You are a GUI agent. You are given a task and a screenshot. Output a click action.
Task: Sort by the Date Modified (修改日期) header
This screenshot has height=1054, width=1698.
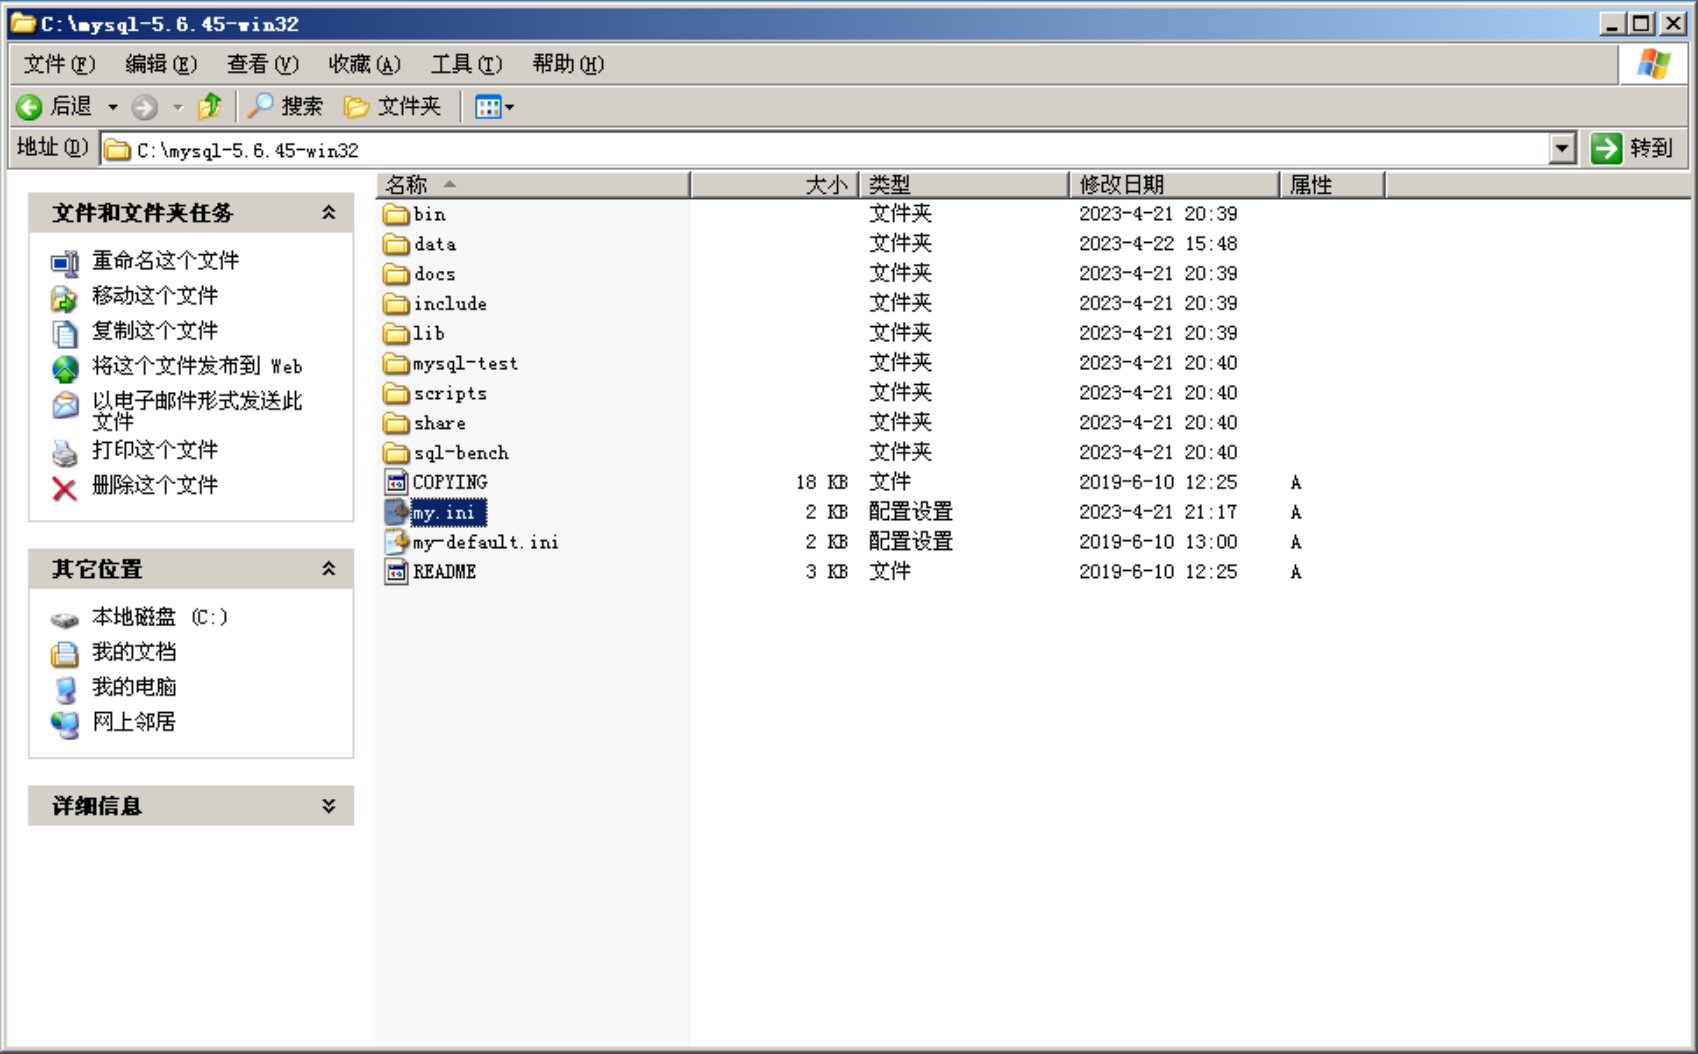point(1174,185)
